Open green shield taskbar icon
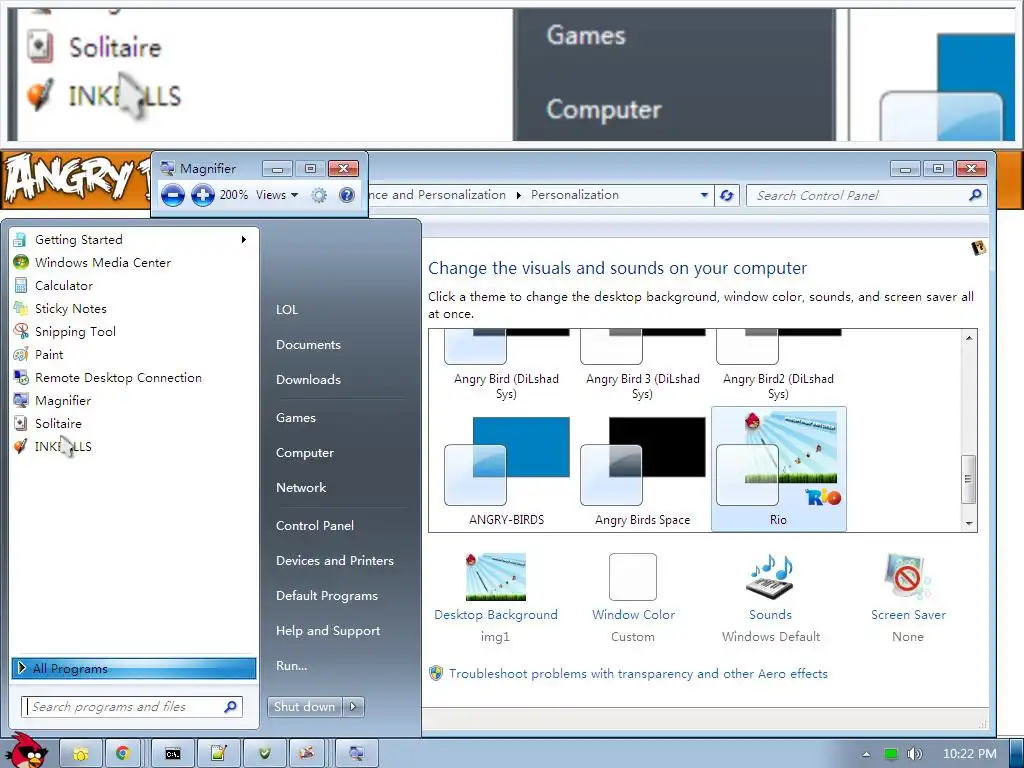 click(x=264, y=754)
